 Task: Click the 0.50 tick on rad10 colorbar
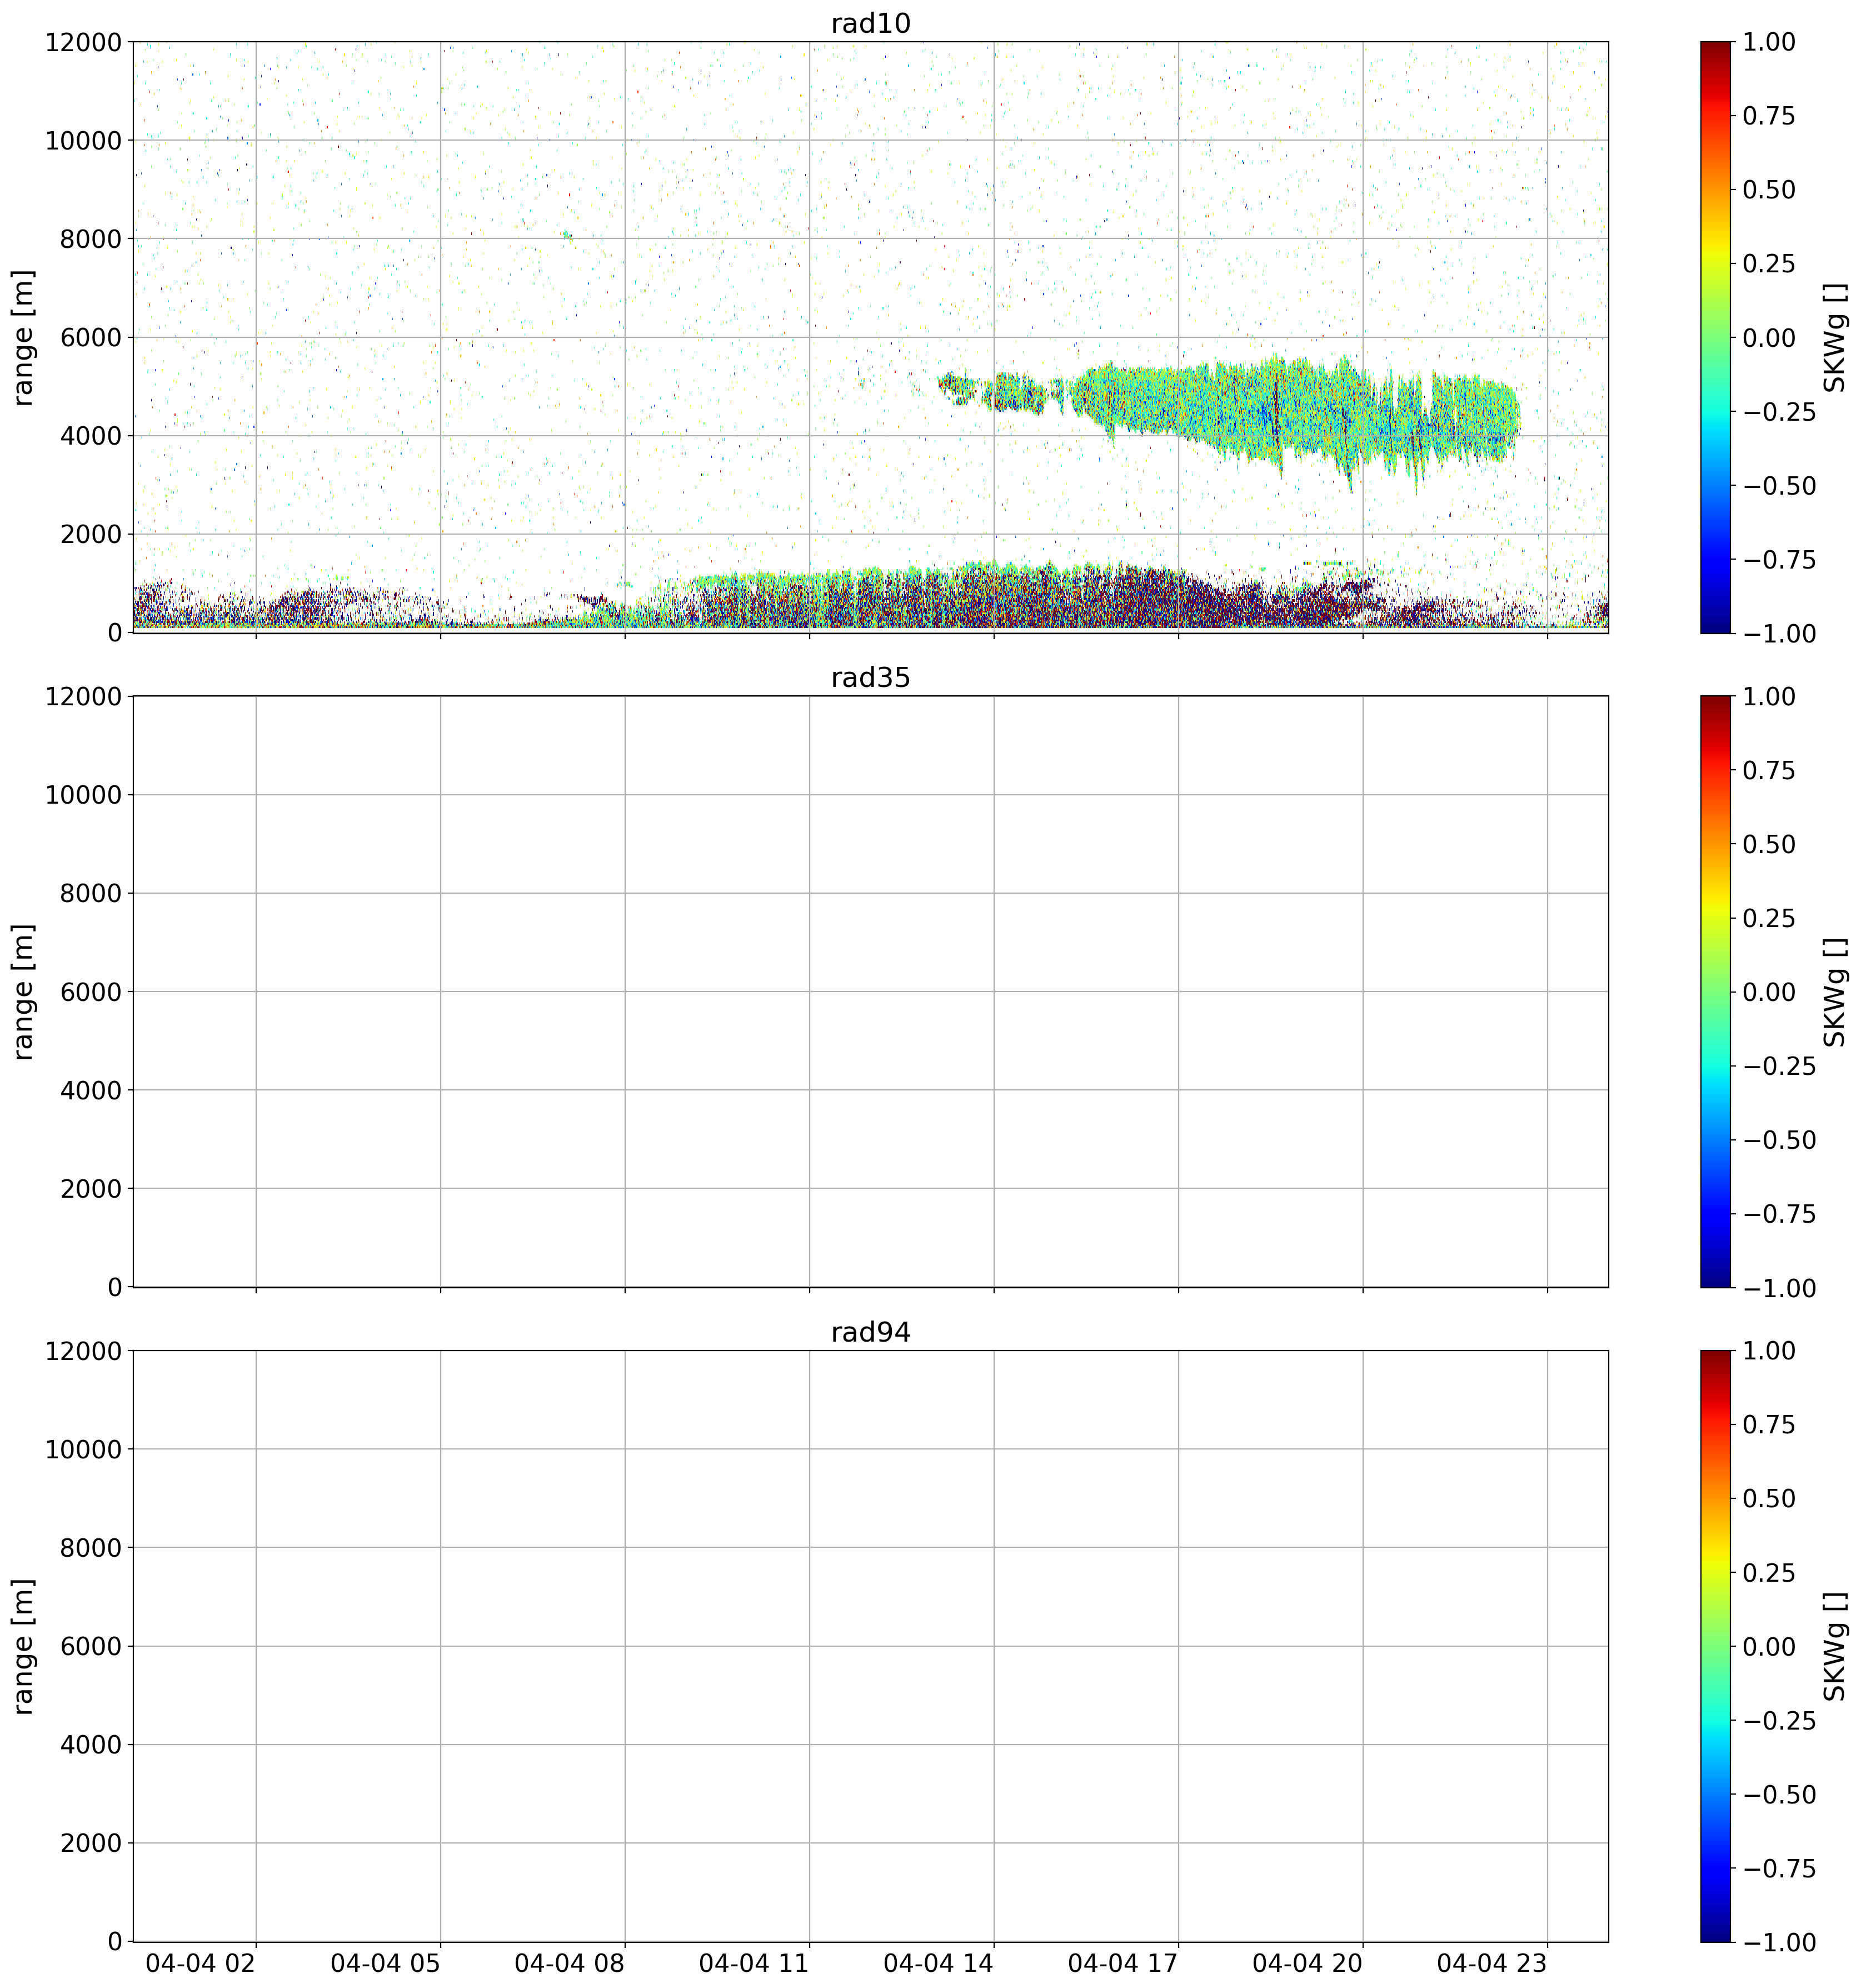click(1769, 190)
